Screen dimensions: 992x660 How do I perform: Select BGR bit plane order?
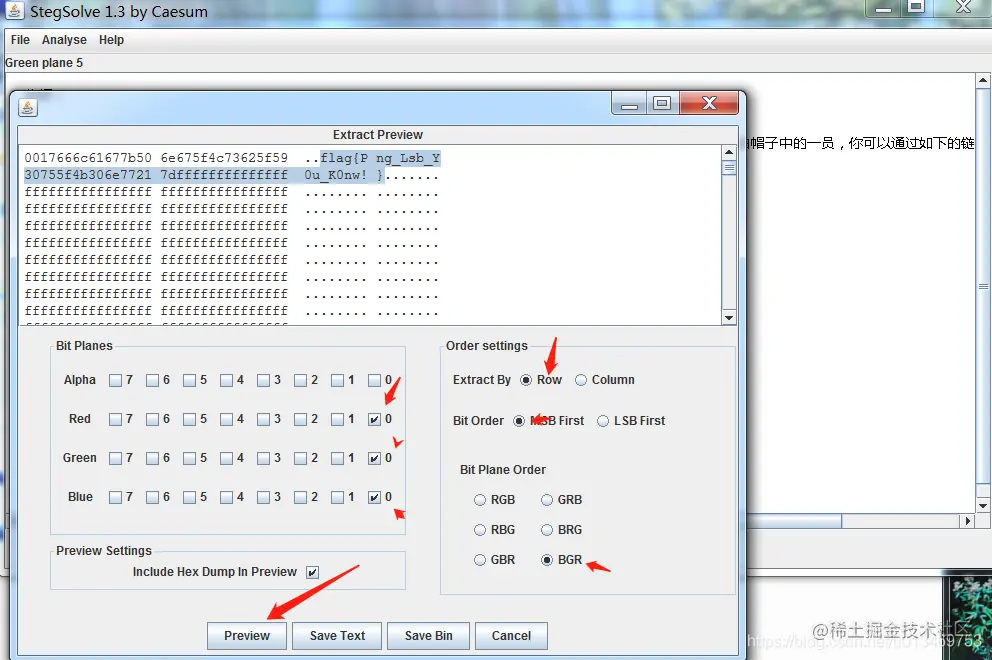click(547, 560)
